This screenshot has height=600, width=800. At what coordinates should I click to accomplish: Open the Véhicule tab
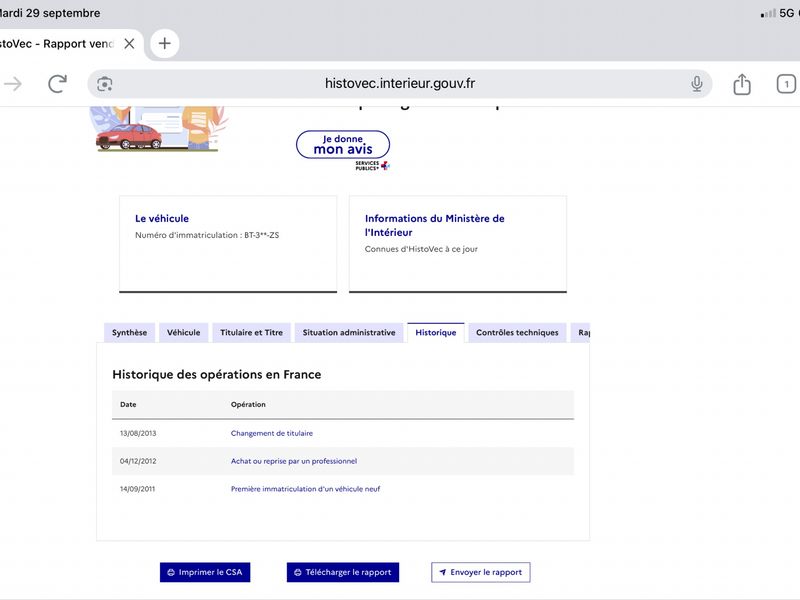point(183,333)
